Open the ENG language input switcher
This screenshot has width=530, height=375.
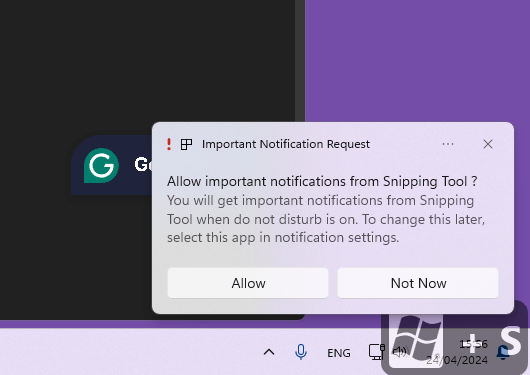339,353
